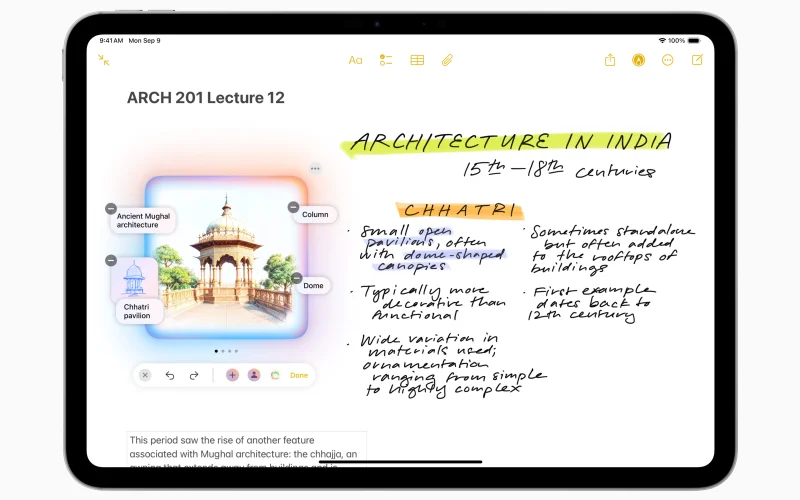Tap the battery indicator in status bar
This screenshot has height=500, width=800.
tap(694, 40)
